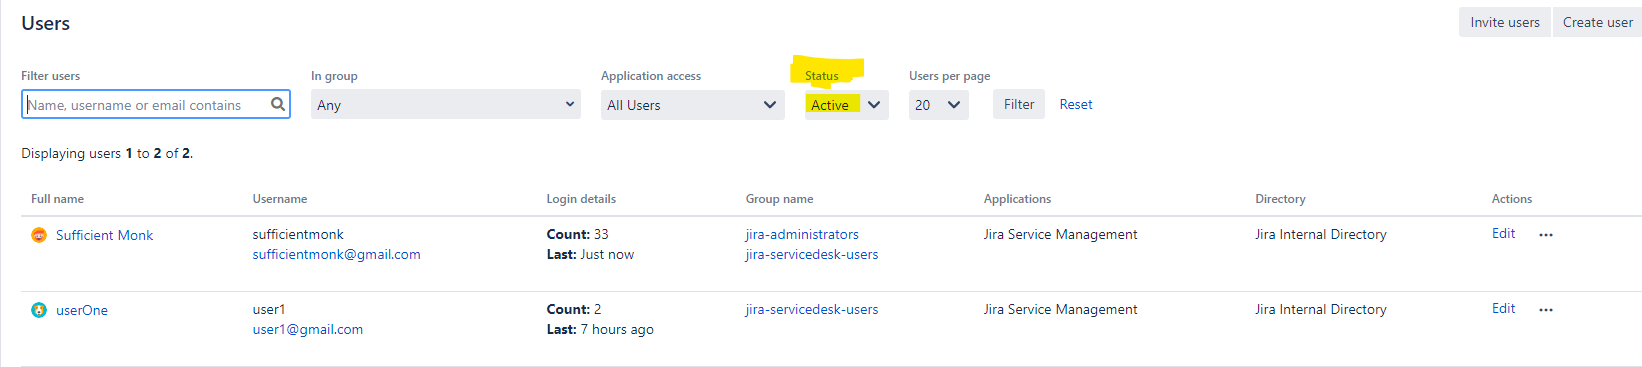Click the 'Users per page' label
The image size is (1642, 367).
pos(950,76)
